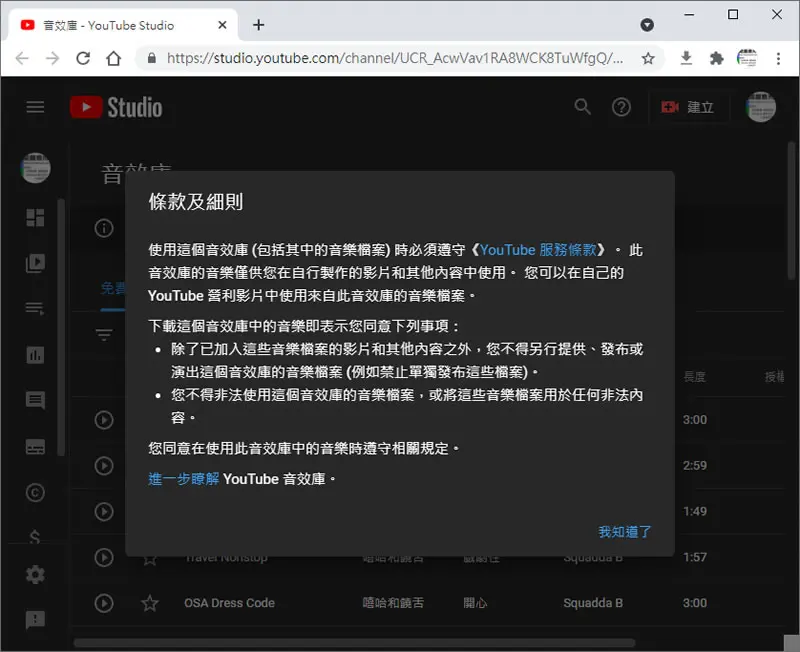Bookmark this page with the star icon
This screenshot has height=652, width=800.
click(x=648, y=58)
